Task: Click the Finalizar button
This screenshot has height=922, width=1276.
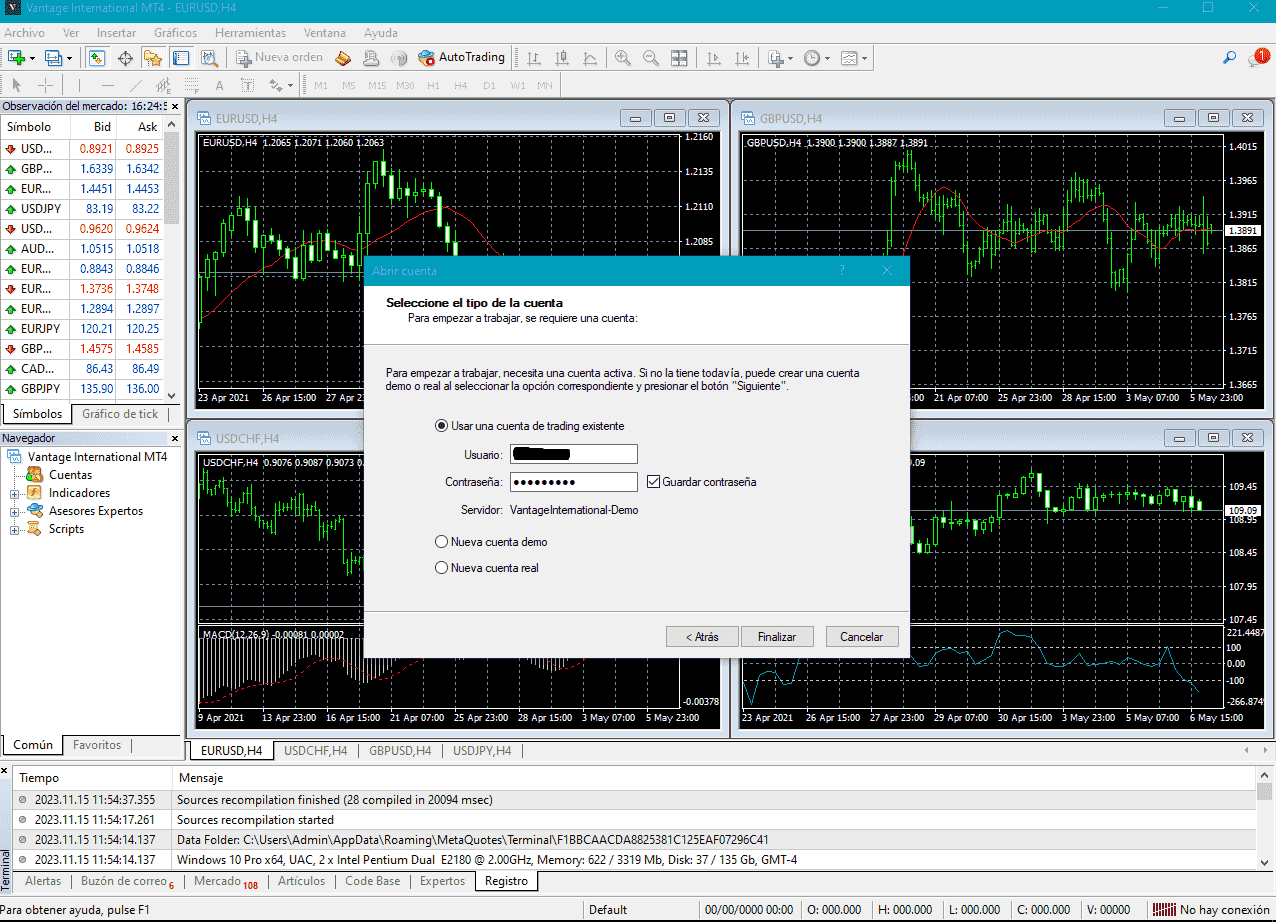Action: (x=777, y=637)
